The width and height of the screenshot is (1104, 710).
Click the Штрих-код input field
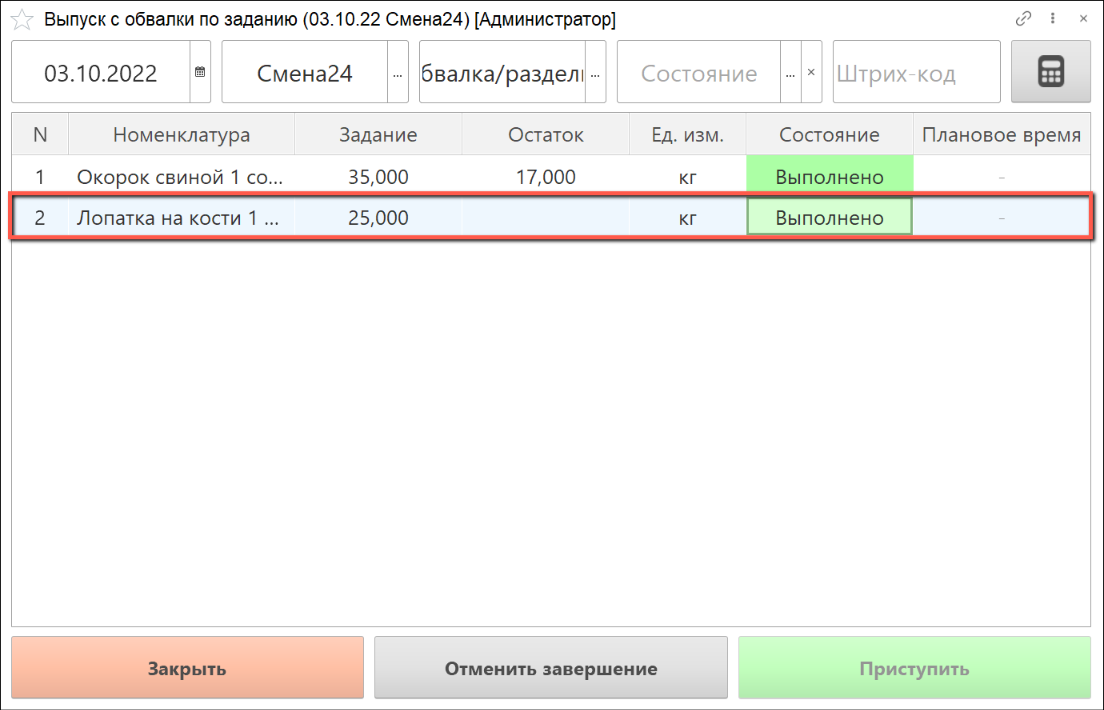pyautogui.click(x=915, y=73)
